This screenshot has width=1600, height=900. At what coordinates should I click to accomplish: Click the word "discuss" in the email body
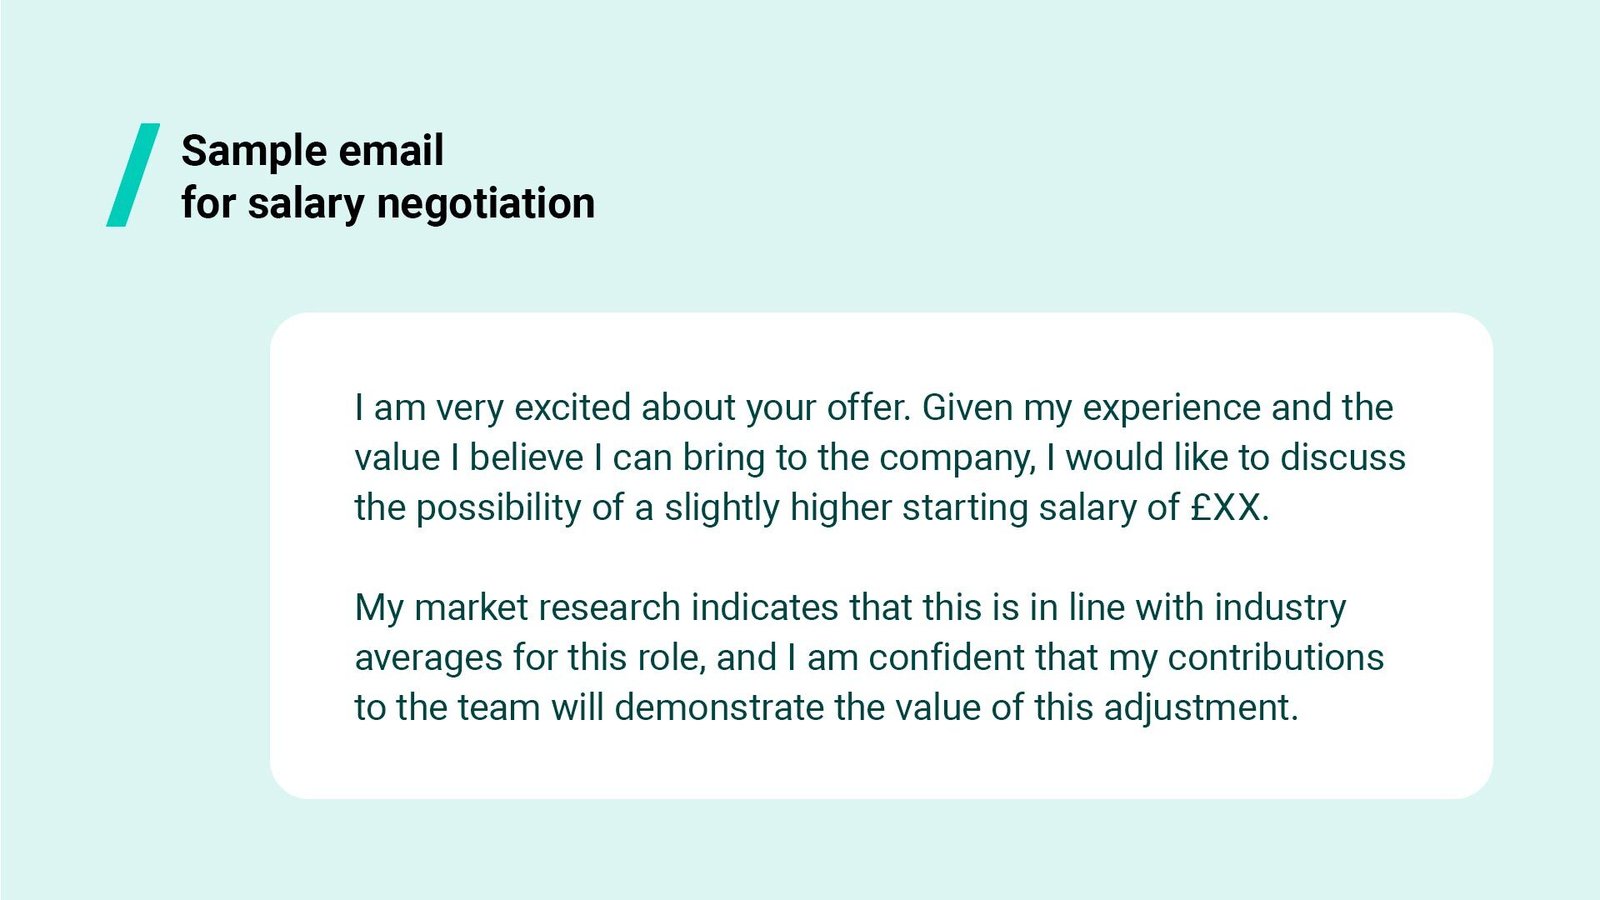point(1342,457)
